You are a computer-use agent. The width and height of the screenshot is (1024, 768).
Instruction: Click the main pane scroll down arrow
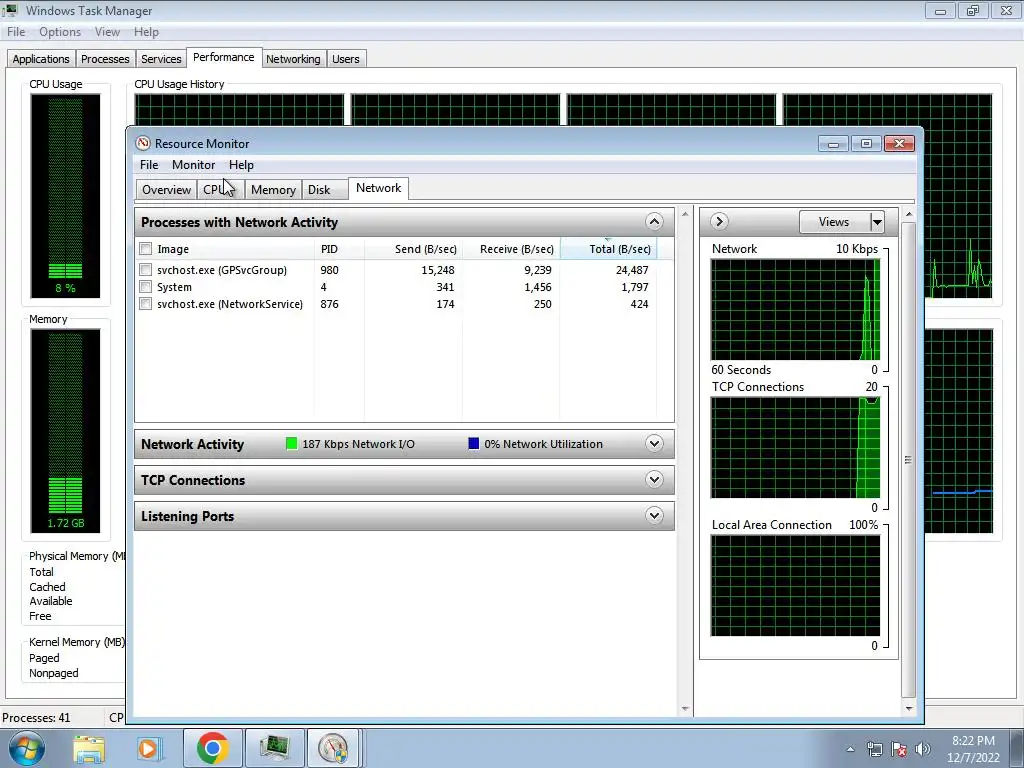pos(685,709)
